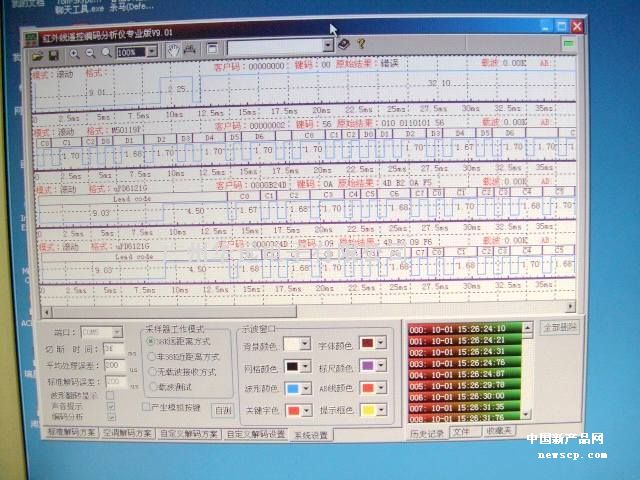Screen dimensions: 640x480
Task: Toggle the 声音提示 checkbox
Action: (111, 408)
